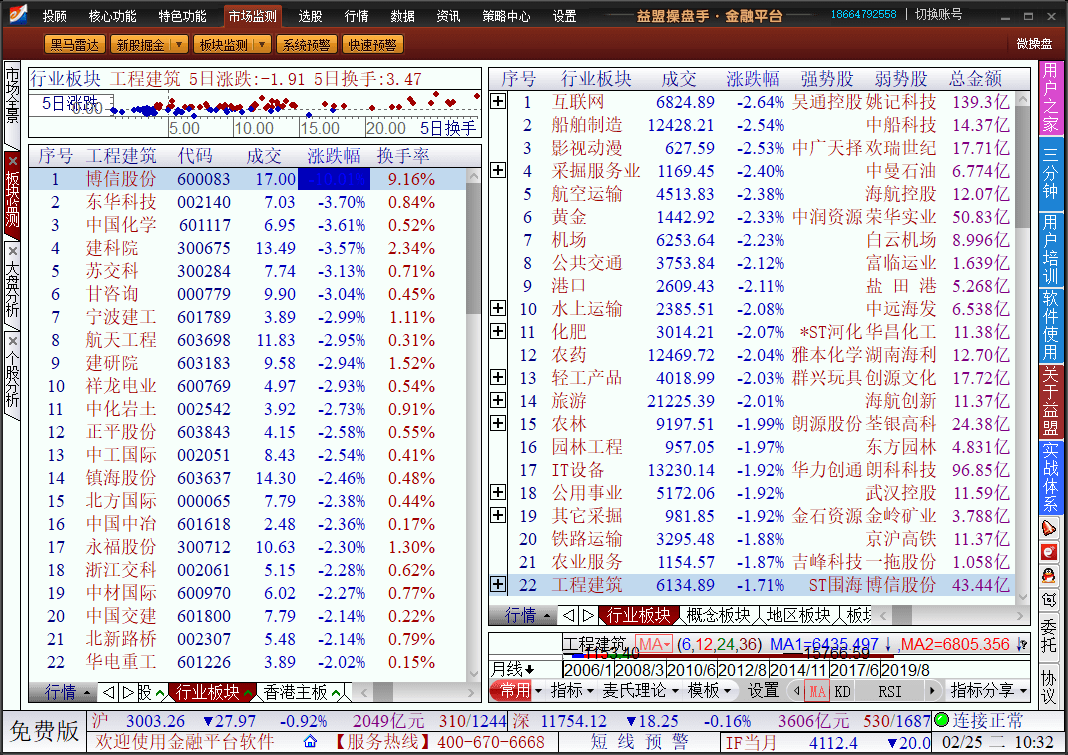Expand the 工程建筑 industry row
This screenshot has width=1068, height=755.
(498, 584)
